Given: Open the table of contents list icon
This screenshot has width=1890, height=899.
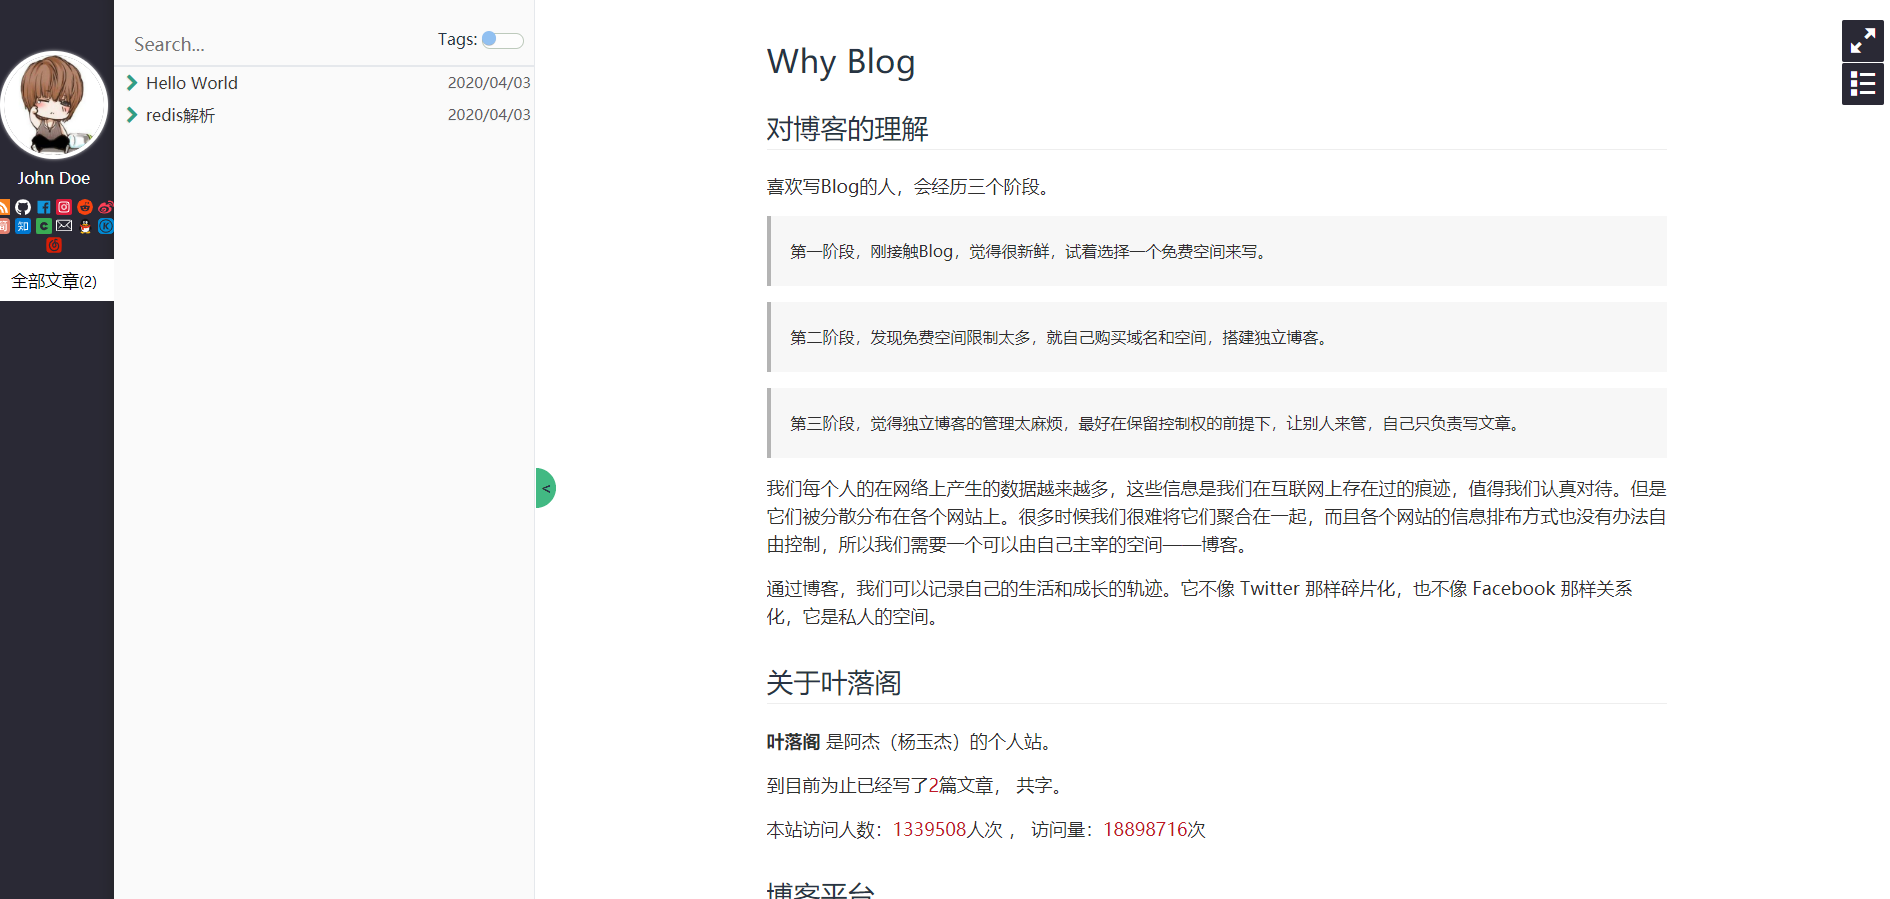Looking at the screenshot, I should [1863, 84].
